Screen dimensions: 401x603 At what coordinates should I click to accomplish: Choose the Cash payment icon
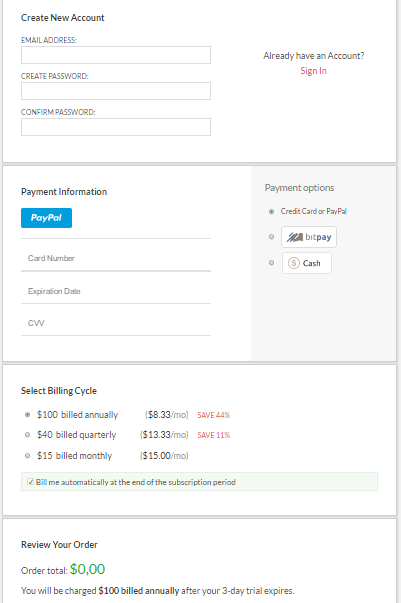(306, 263)
